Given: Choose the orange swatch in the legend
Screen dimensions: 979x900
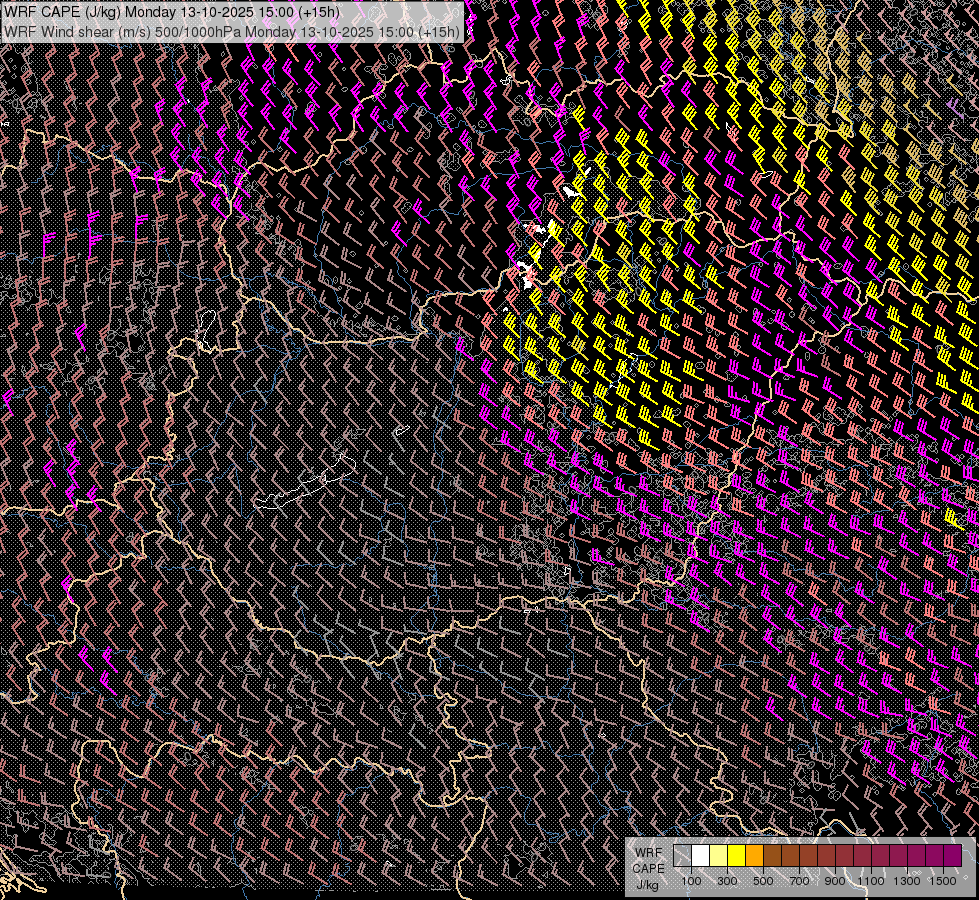Looking at the screenshot, I should [754, 856].
